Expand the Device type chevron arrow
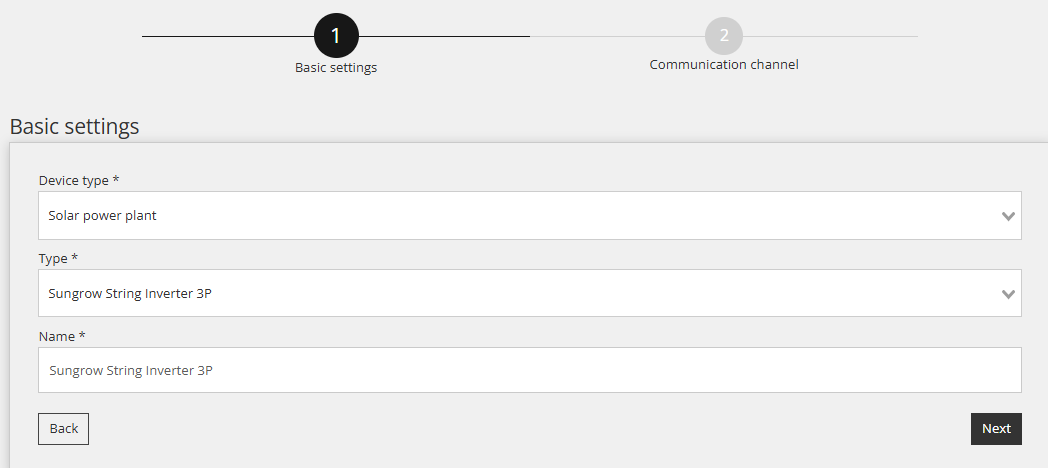1048x468 pixels. 1009,216
